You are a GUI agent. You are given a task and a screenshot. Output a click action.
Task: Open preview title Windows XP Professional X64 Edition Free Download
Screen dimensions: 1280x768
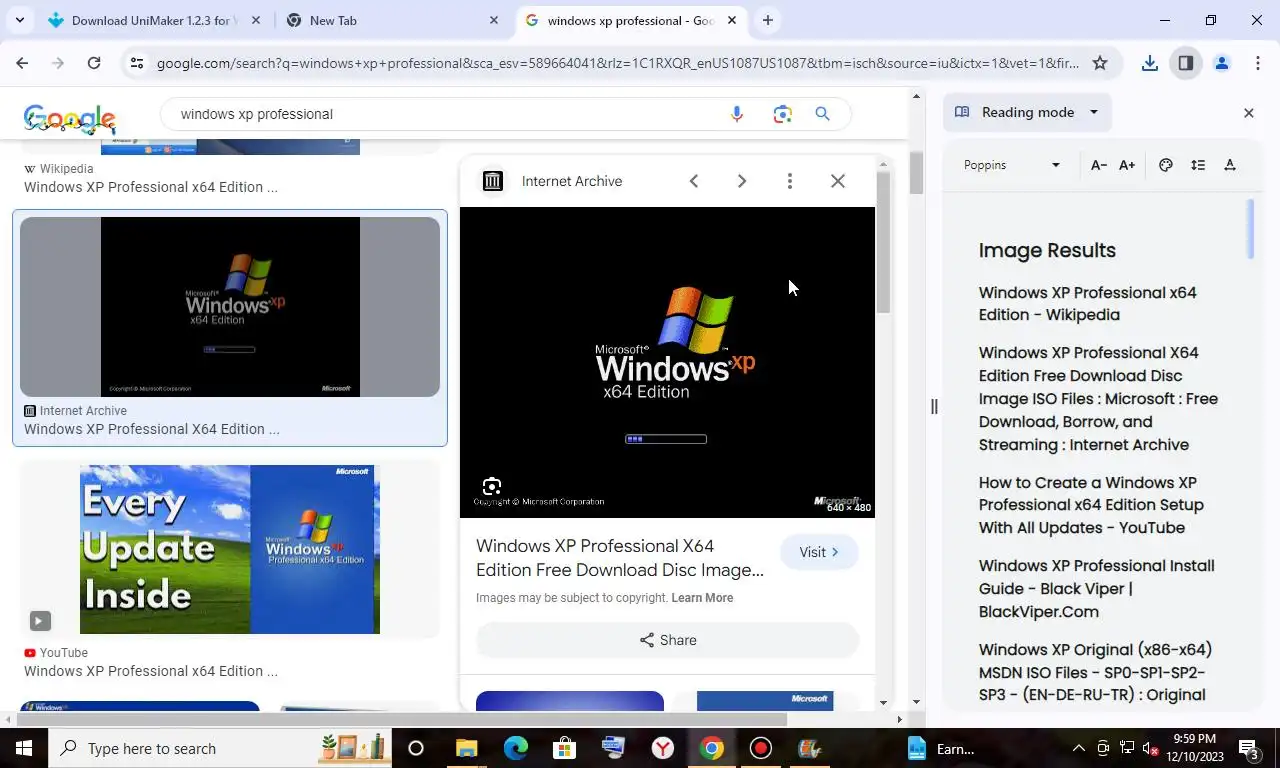(x=620, y=558)
